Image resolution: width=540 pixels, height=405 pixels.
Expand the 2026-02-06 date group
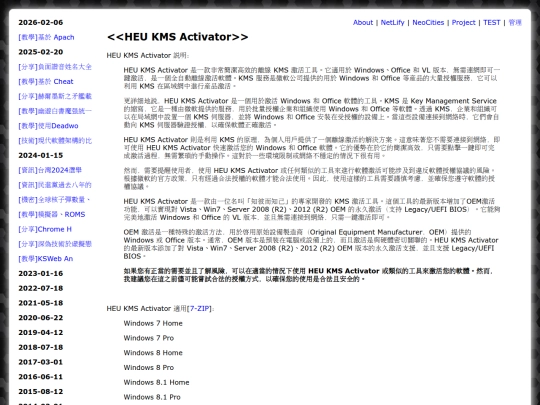(x=41, y=22)
